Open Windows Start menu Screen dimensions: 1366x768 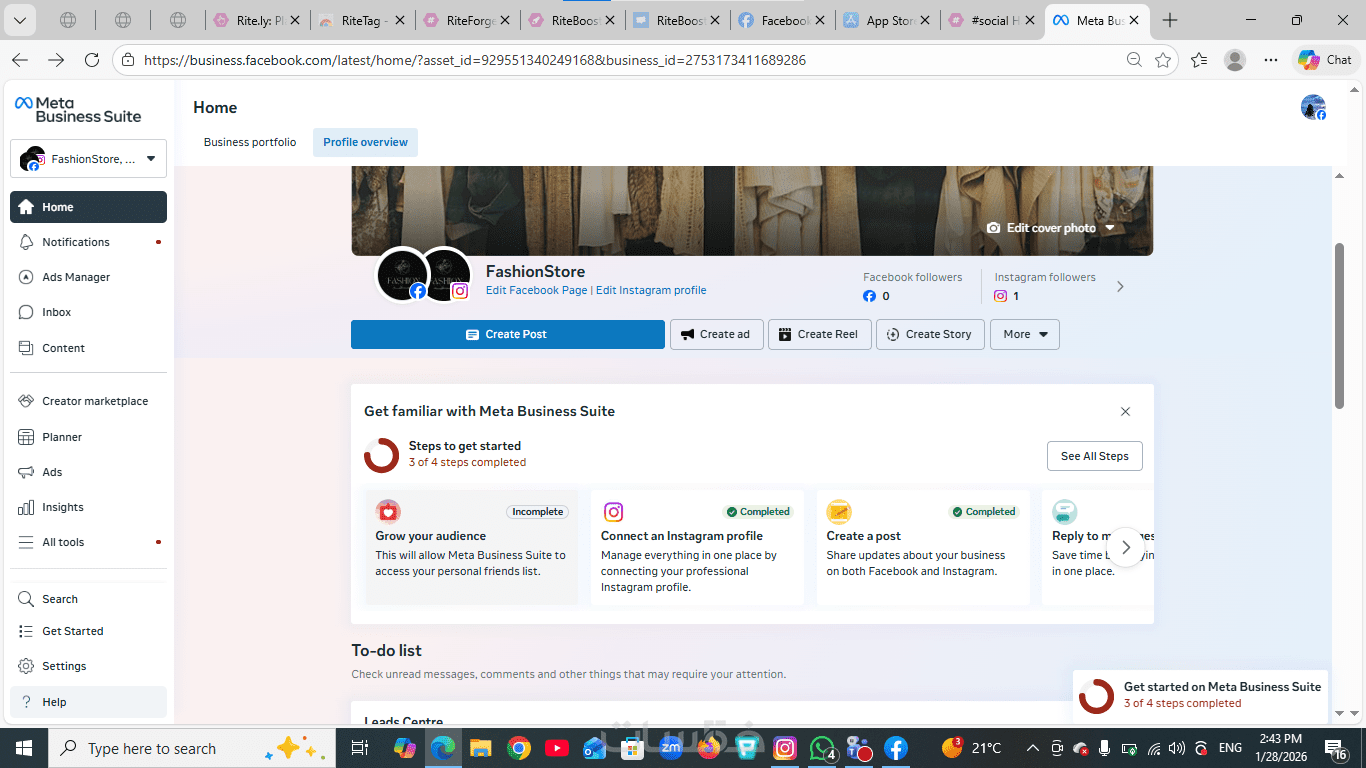[24, 748]
